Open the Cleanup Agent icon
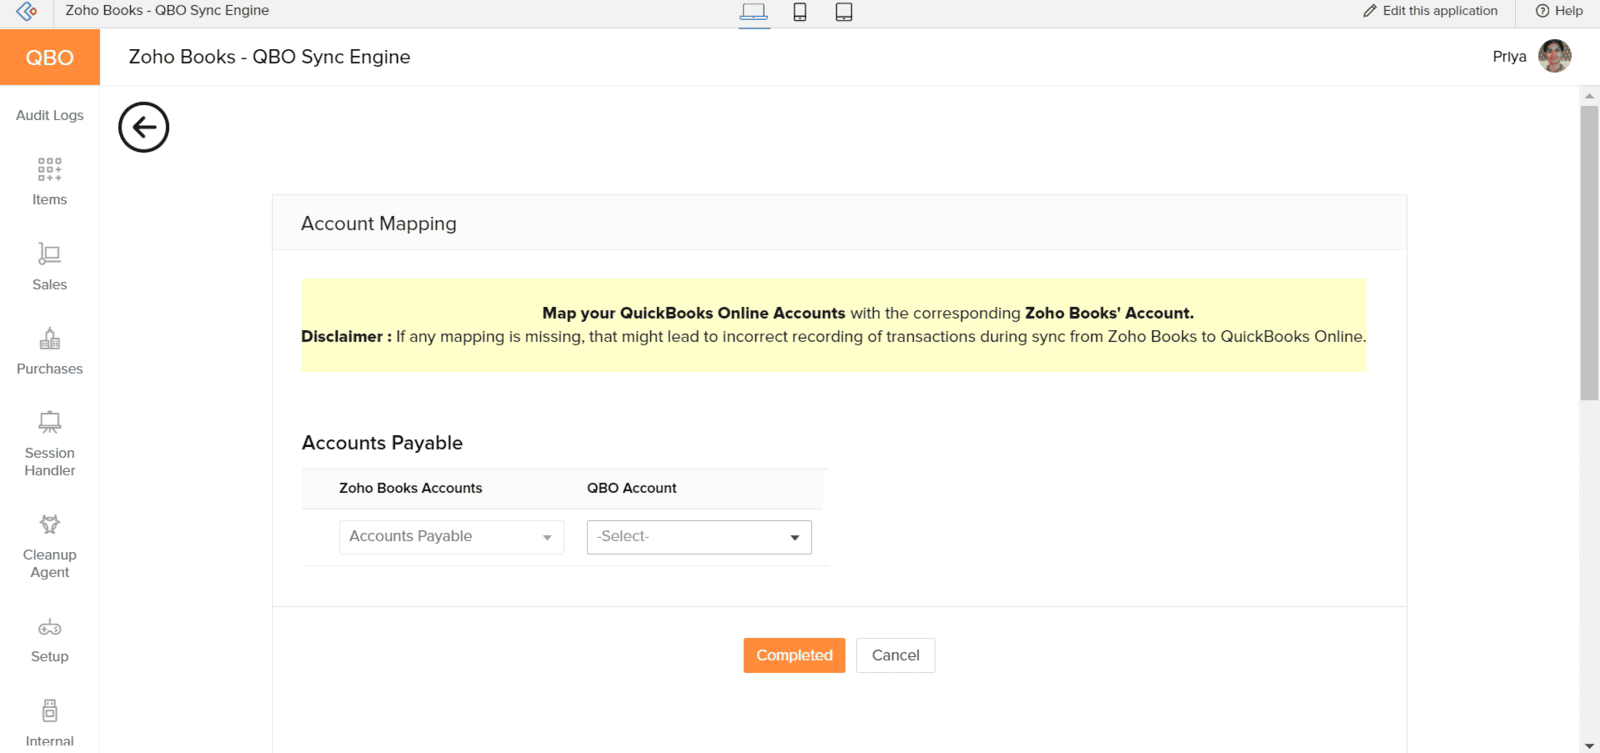 click(50, 524)
